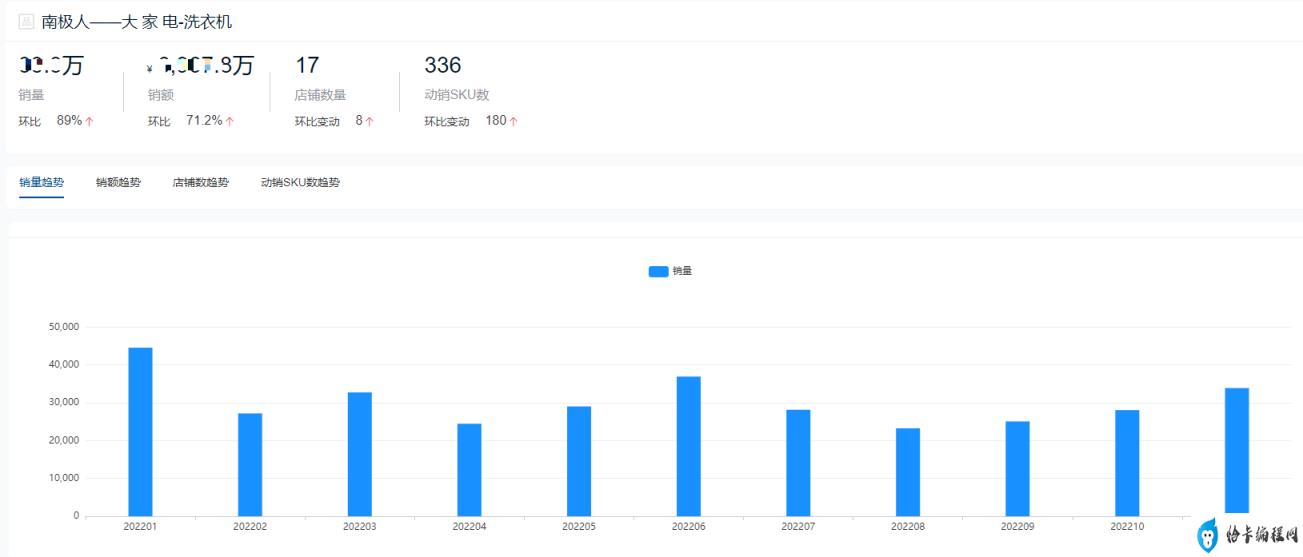Select the 202209 bar in the chart
The width and height of the screenshot is (1303, 557).
coord(1018,468)
